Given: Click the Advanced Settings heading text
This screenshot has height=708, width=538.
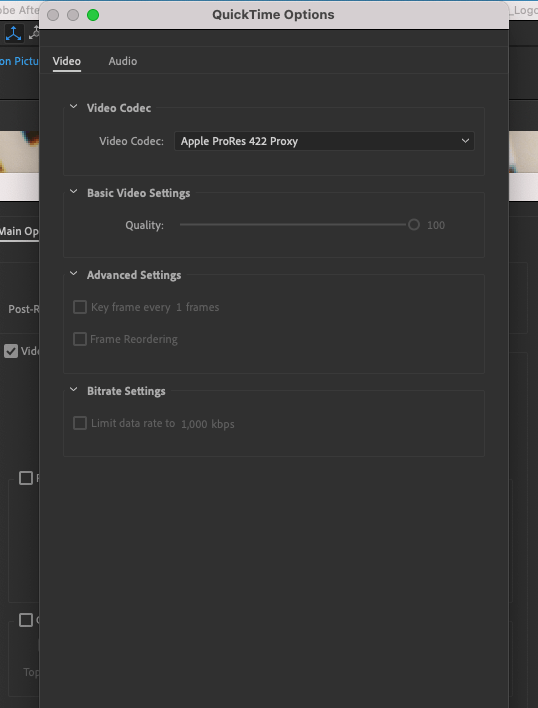Looking at the screenshot, I should pyautogui.click(x=134, y=275).
